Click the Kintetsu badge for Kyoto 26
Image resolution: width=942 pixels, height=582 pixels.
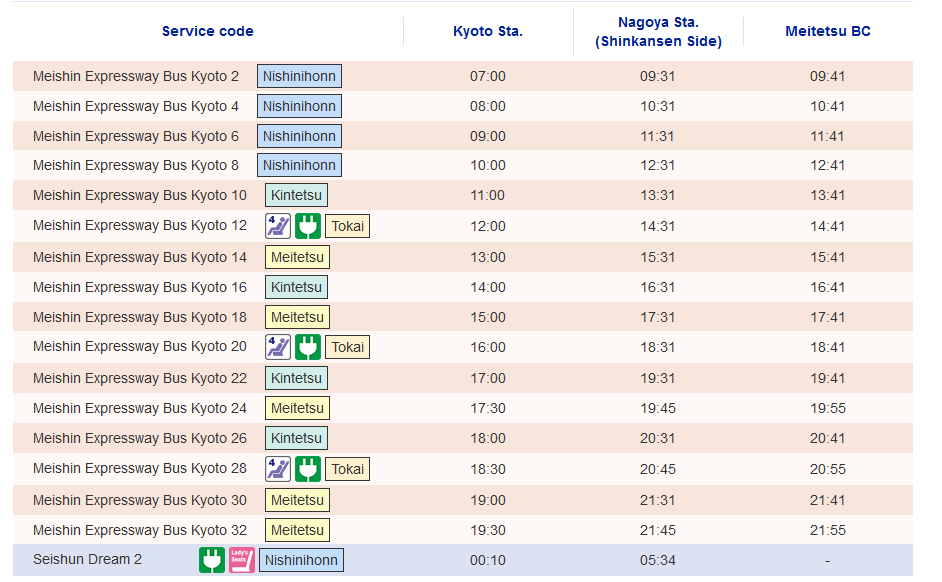296,438
